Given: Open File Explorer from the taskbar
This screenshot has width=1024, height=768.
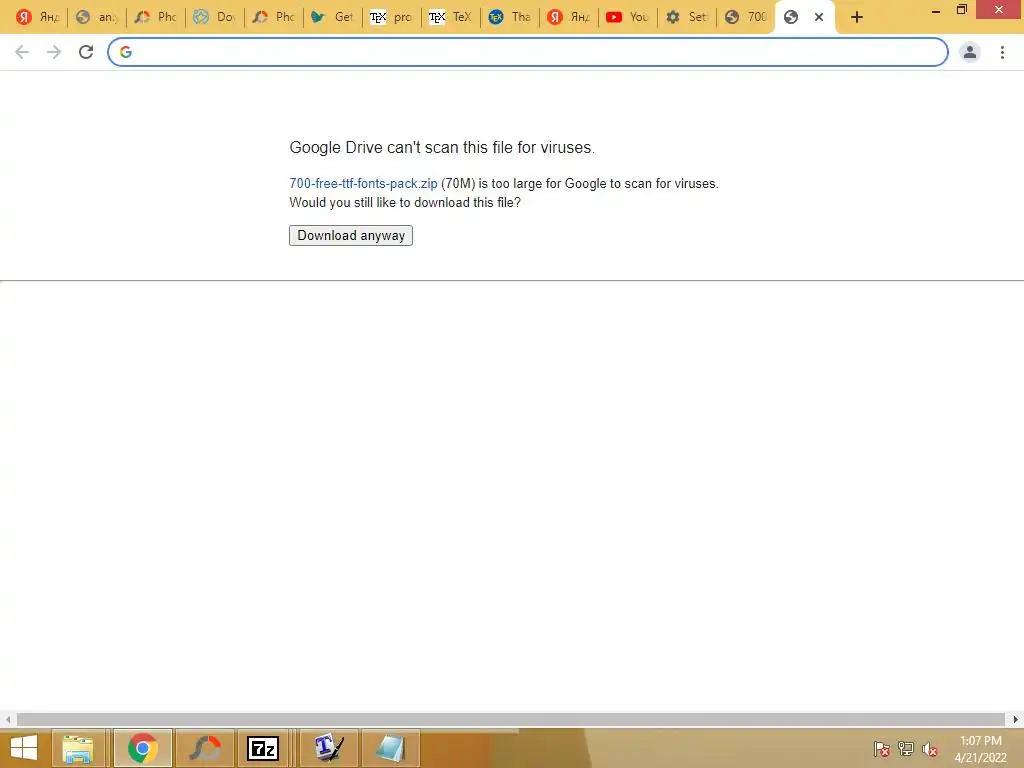Looking at the screenshot, I should 78,748.
